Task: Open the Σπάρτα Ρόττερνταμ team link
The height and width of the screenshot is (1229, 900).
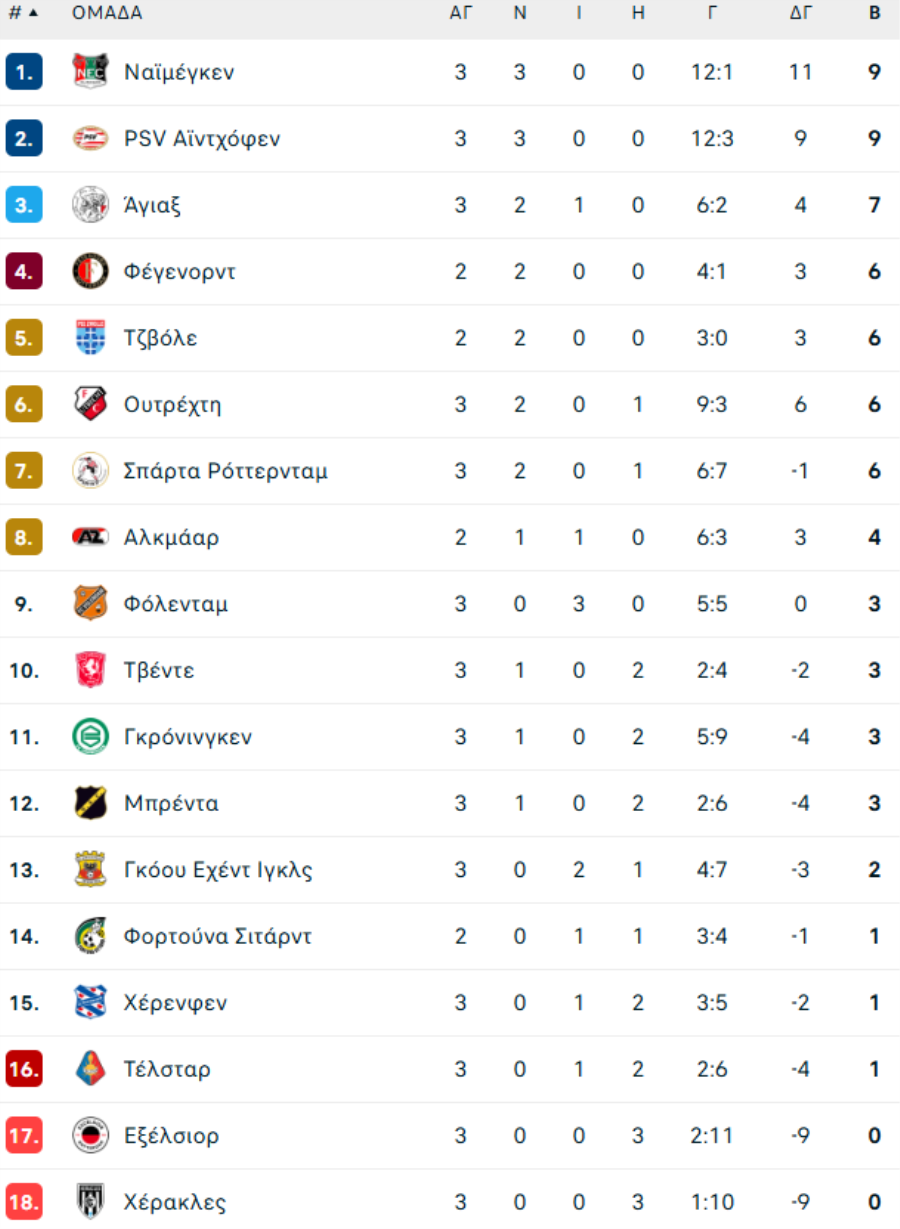Action: click(x=226, y=471)
